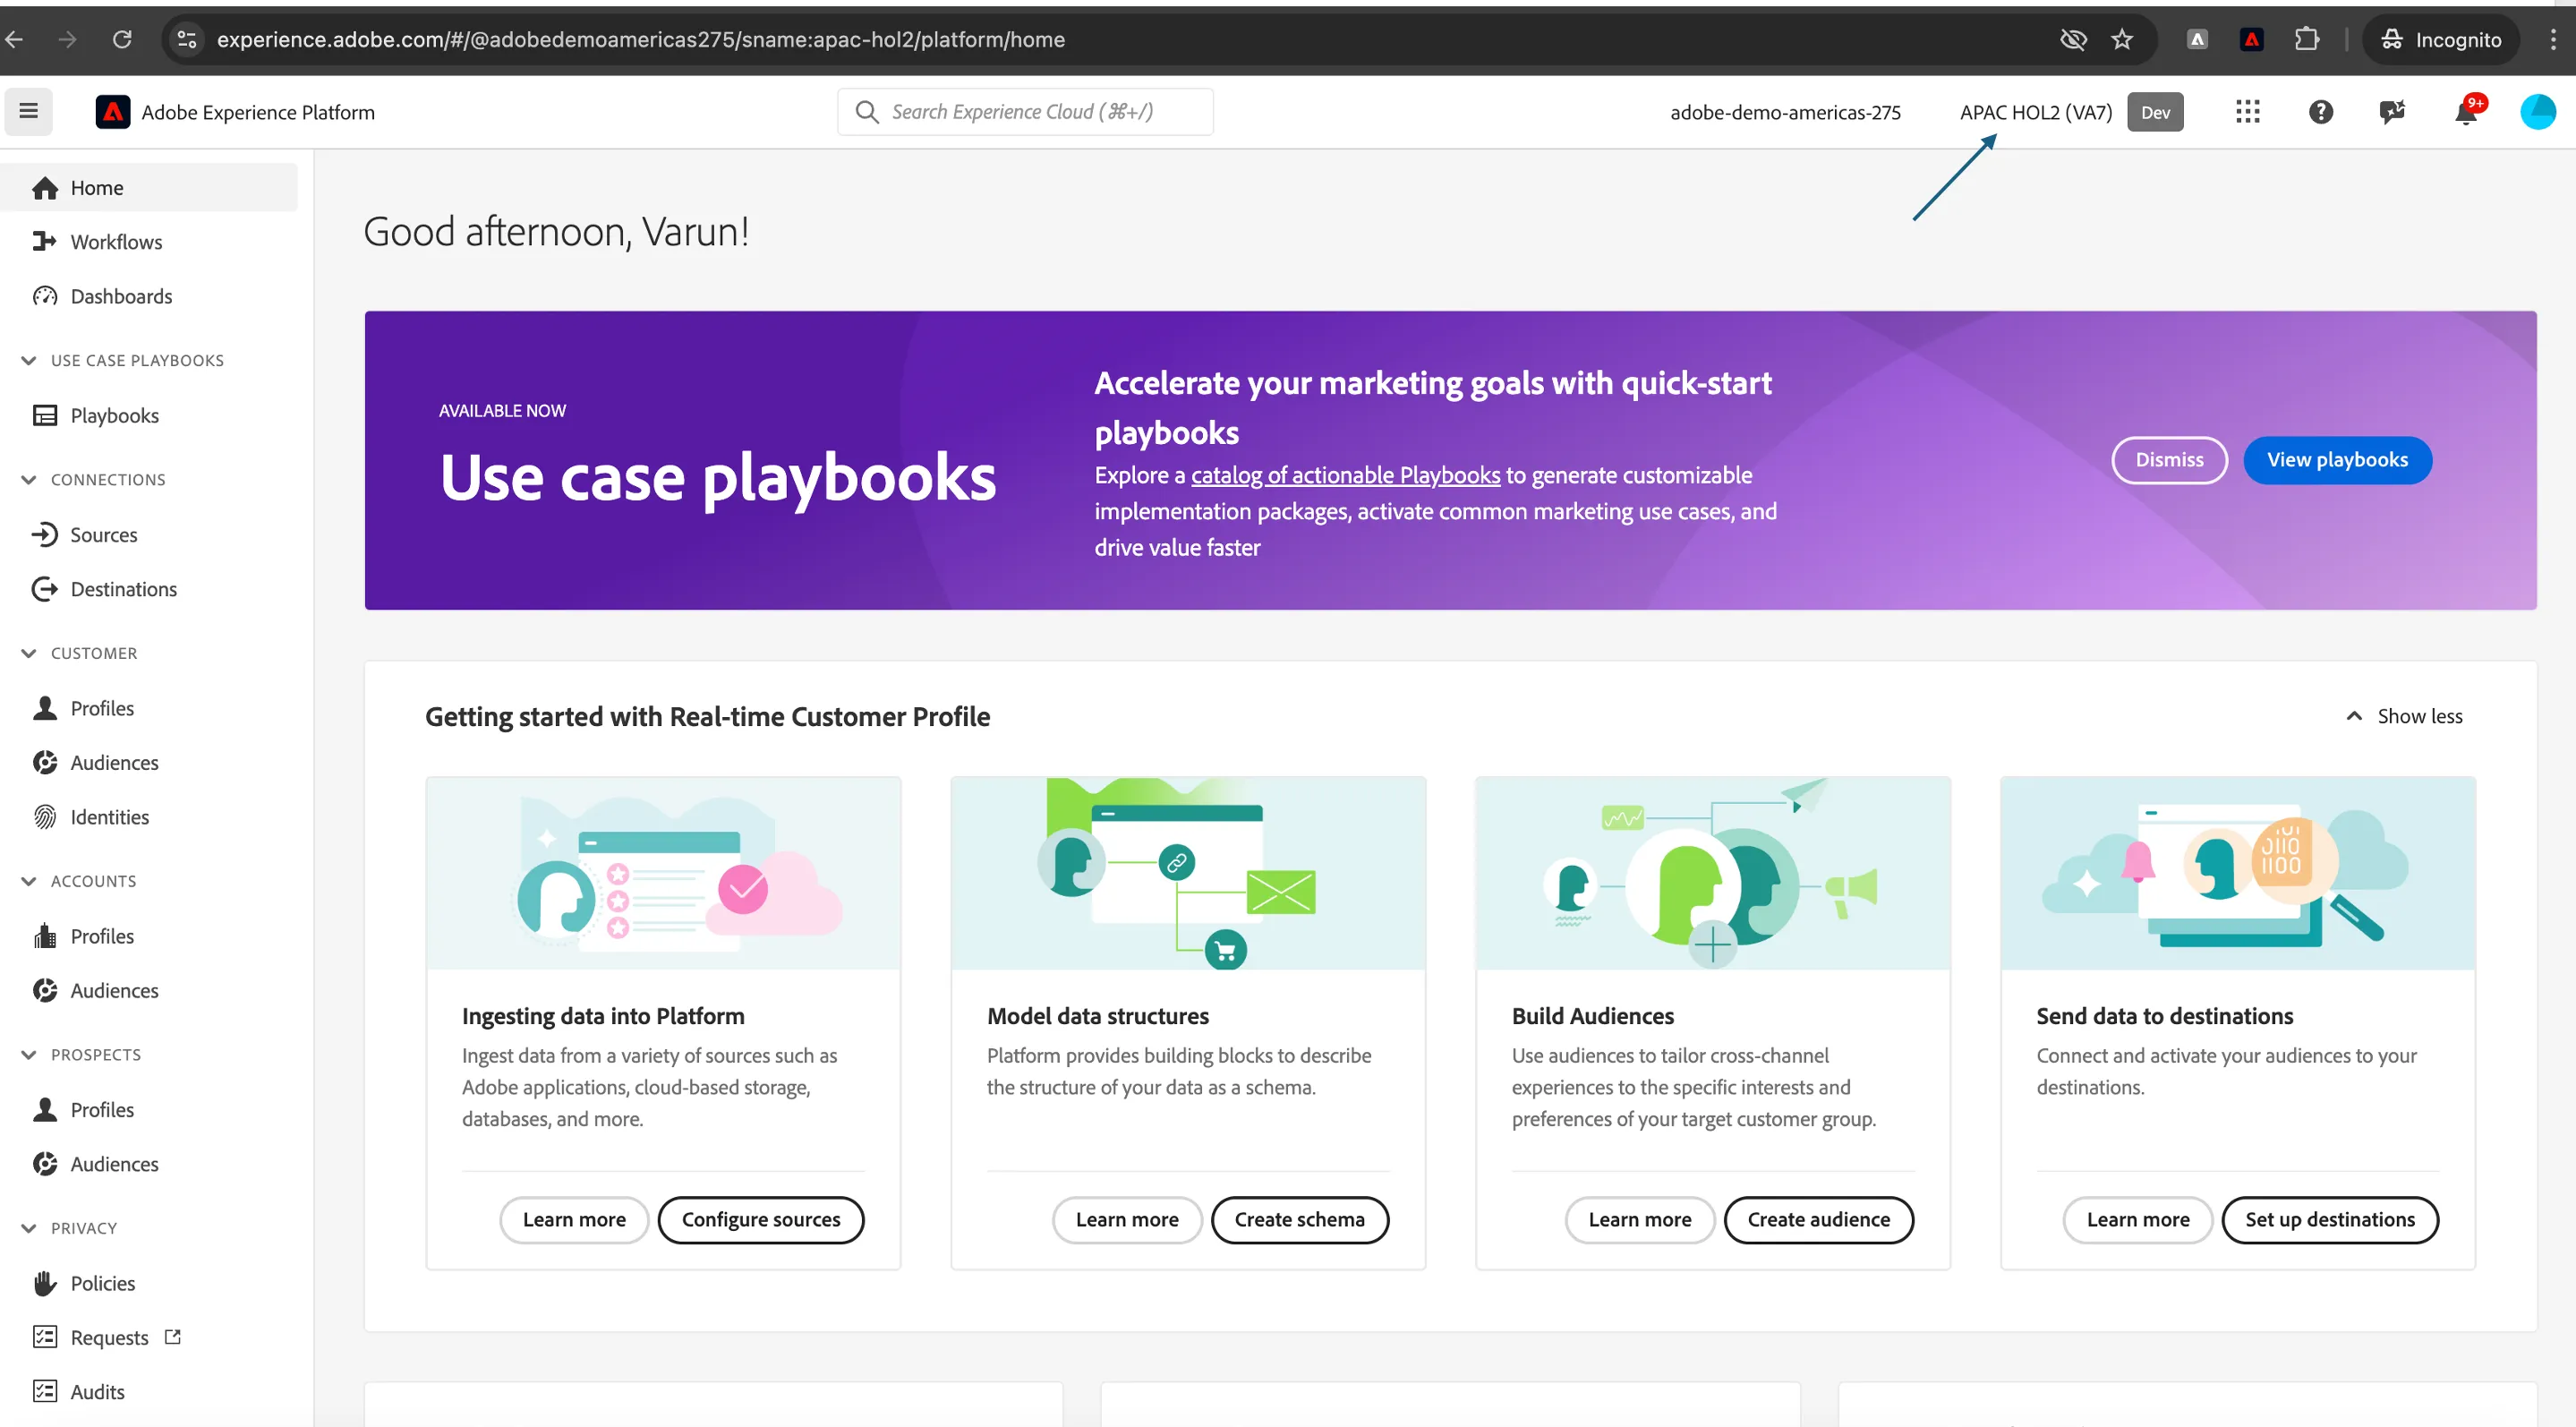Click Customer Profiles person icon
Screen dimensions: 2576x1427
(x=45, y=708)
